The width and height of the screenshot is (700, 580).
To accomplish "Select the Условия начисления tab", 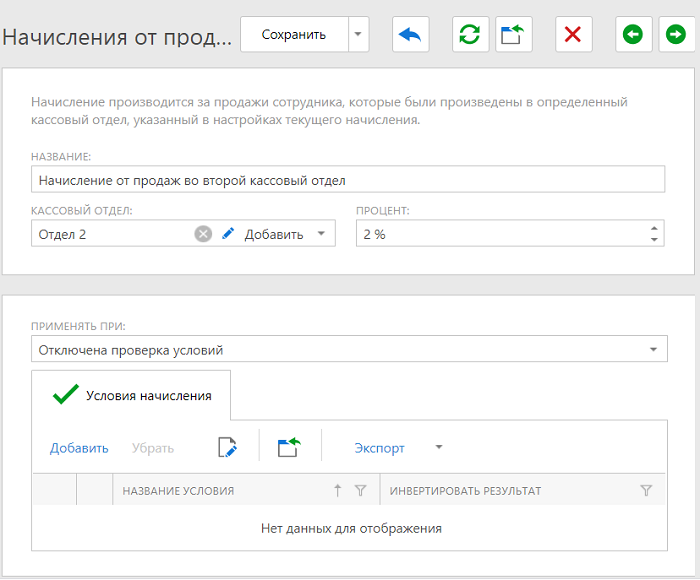I will point(131,396).
